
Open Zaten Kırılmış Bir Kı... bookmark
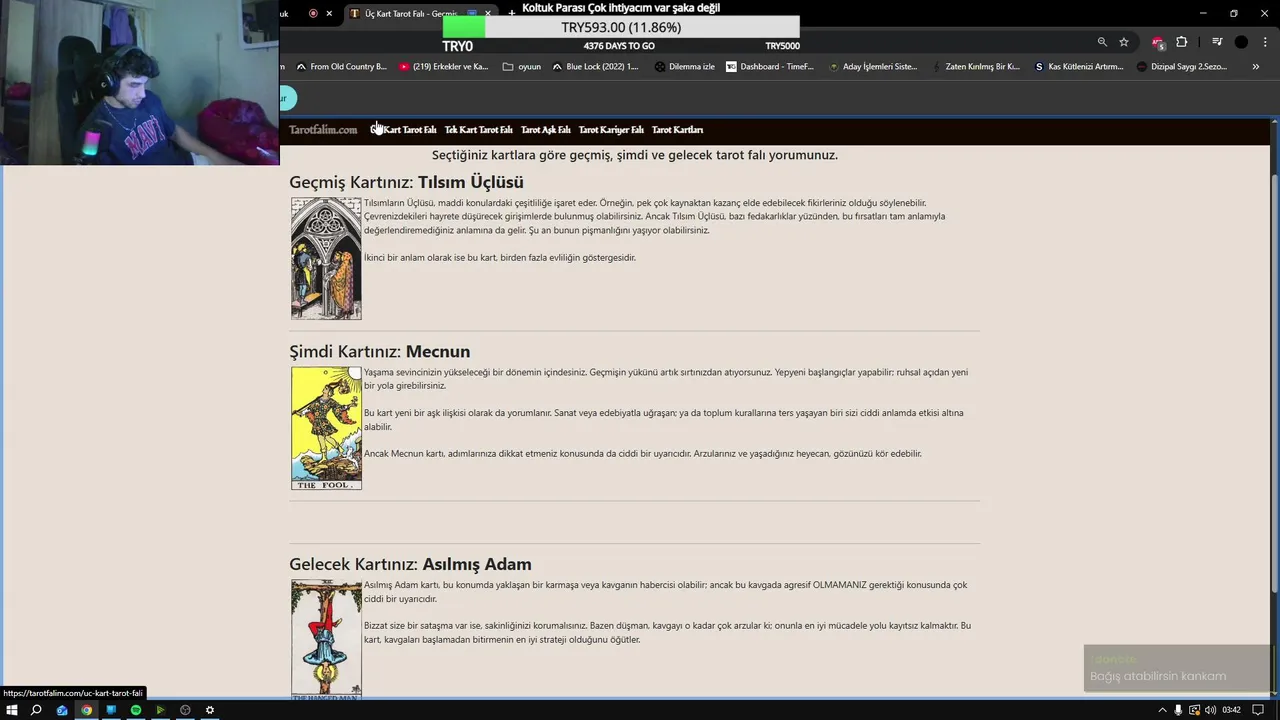click(x=975, y=67)
